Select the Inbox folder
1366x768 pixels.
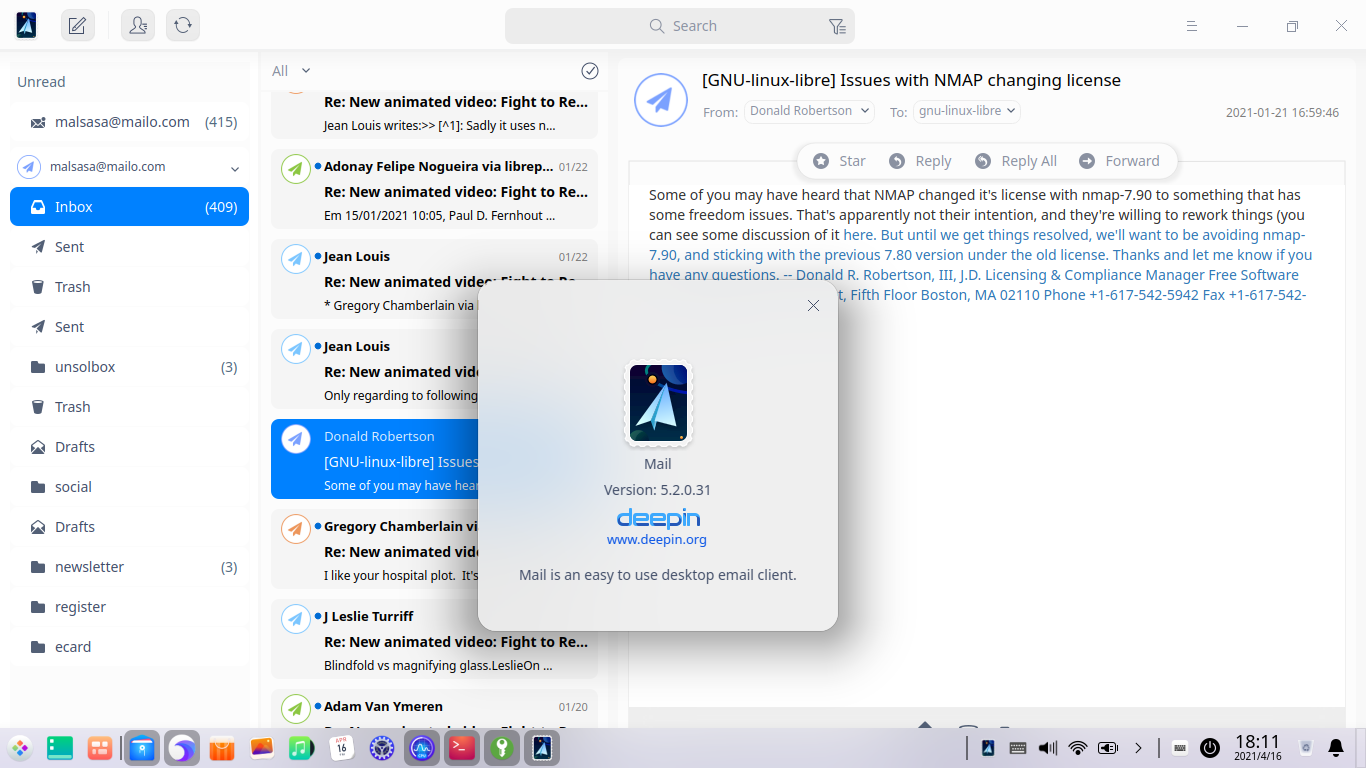pos(129,207)
